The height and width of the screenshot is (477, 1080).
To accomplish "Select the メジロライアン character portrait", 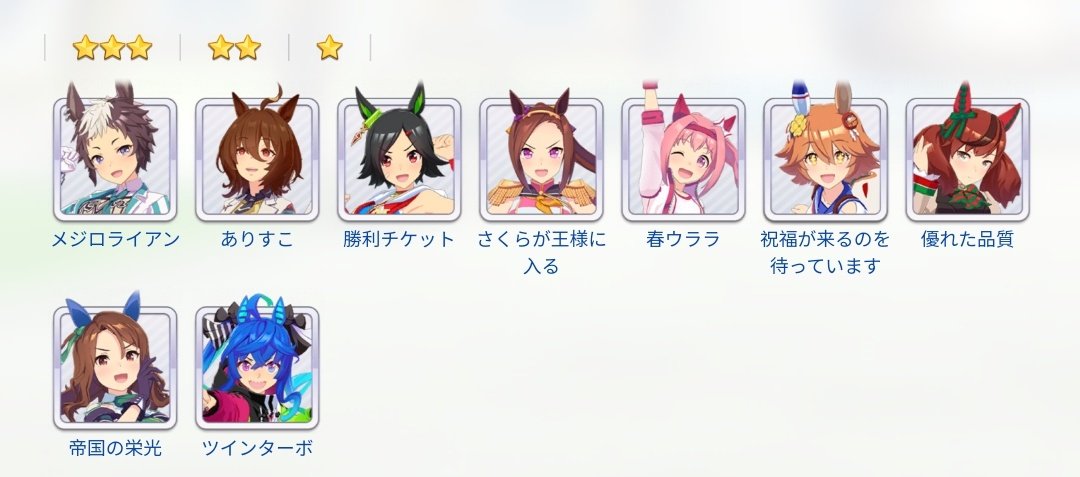I will tap(115, 159).
